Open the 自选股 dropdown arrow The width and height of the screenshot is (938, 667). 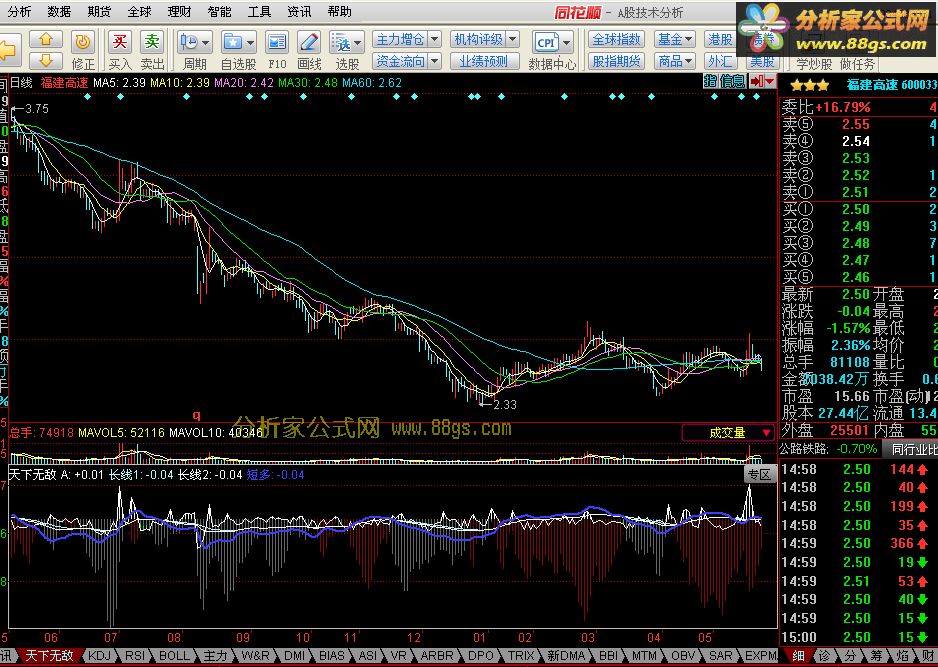point(250,42)
